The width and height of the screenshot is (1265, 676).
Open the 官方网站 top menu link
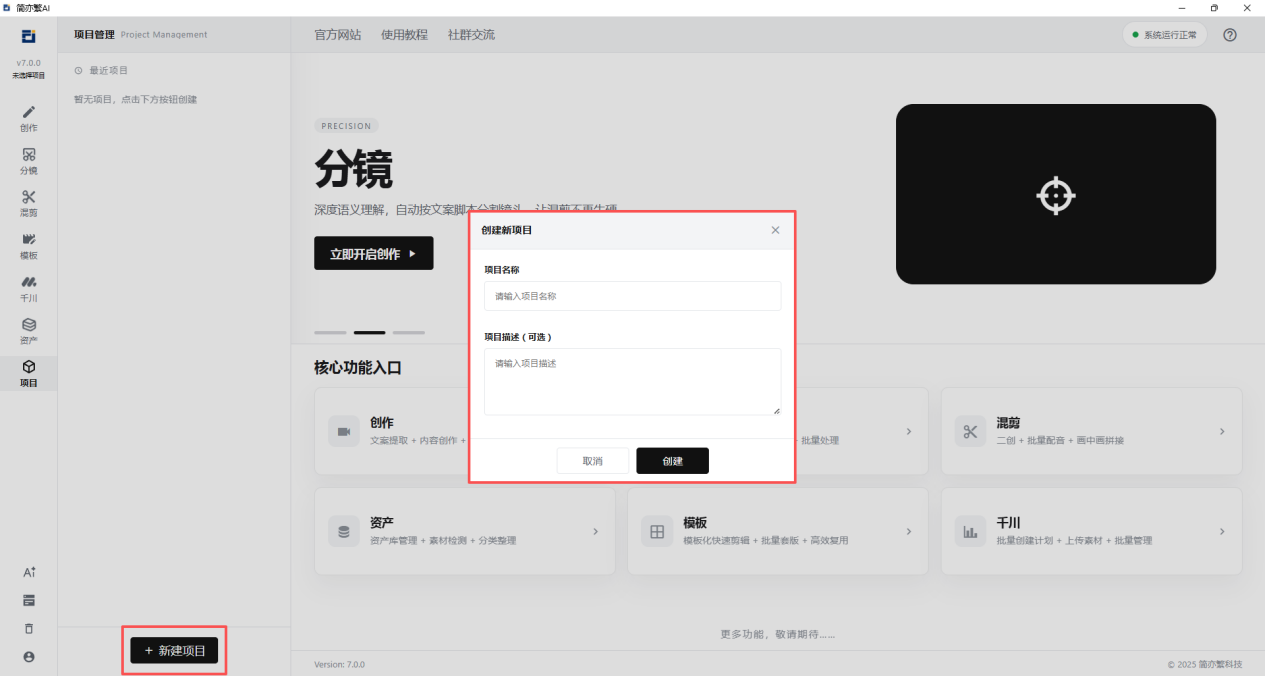click(x=338, y=35)
